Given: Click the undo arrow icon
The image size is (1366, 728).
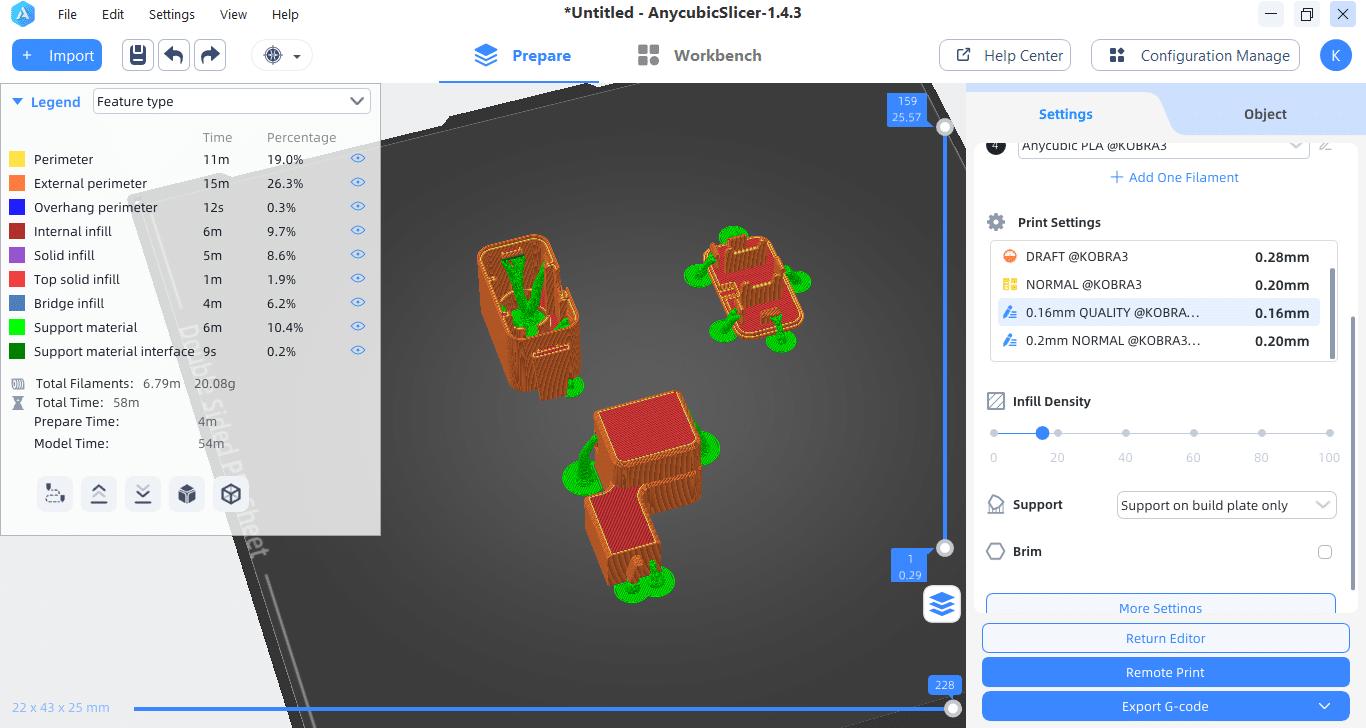Looking at the screenshot, I should pos(174,55).
